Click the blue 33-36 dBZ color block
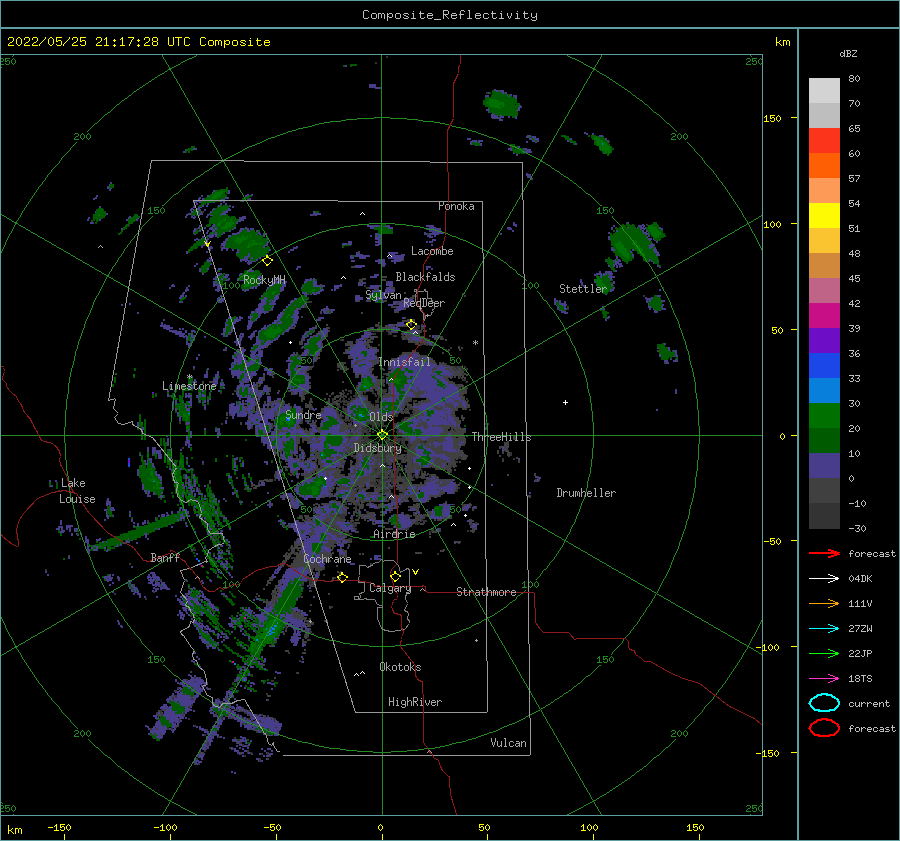900x841 pixels. point(824,366)
